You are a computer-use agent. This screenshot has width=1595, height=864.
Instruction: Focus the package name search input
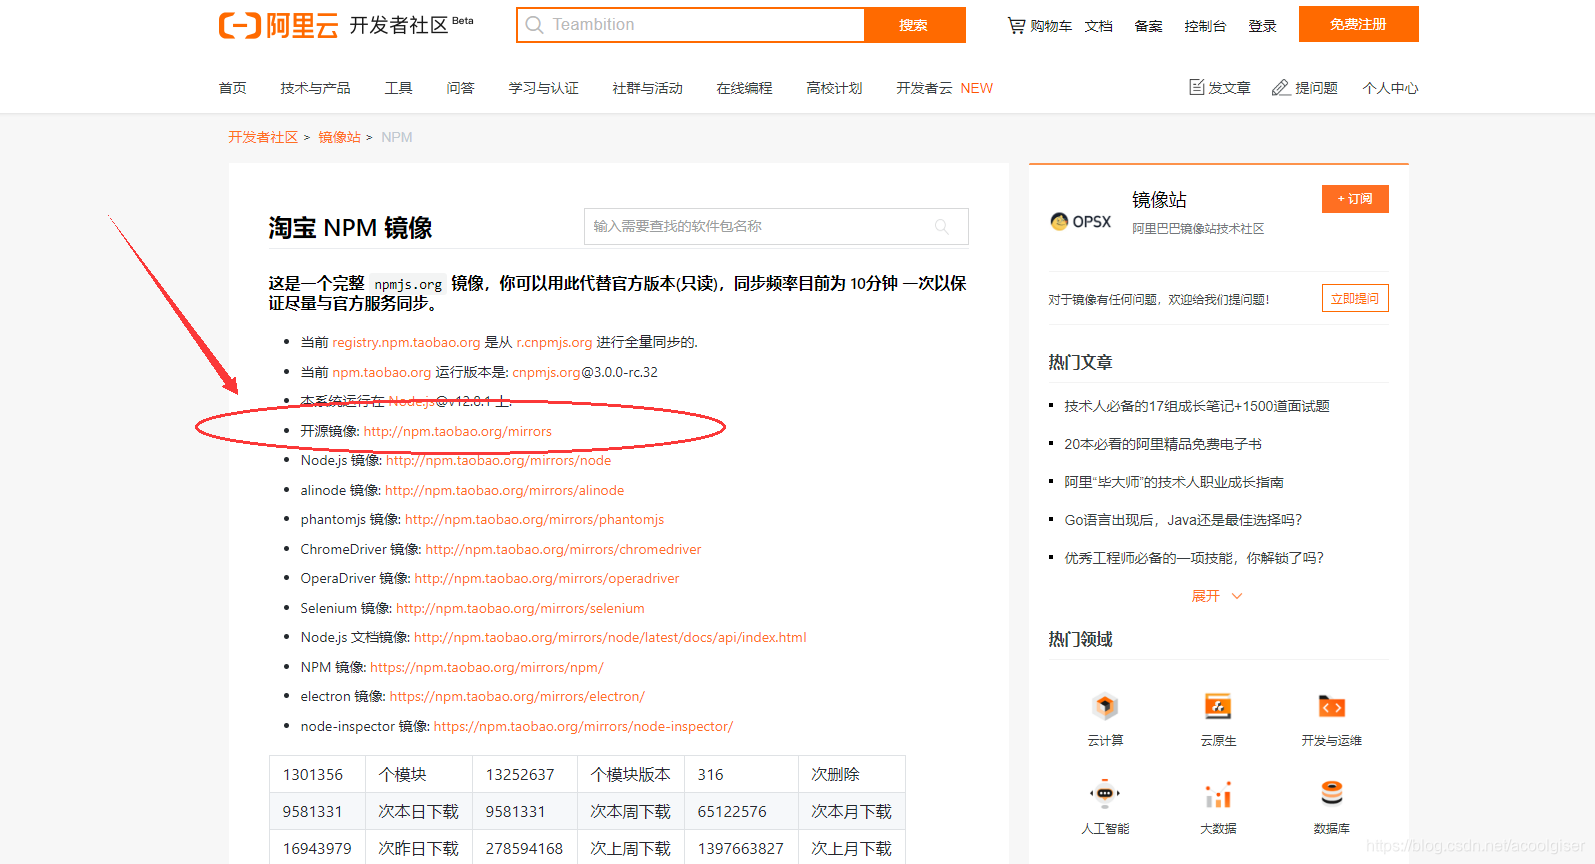point(776,226)
